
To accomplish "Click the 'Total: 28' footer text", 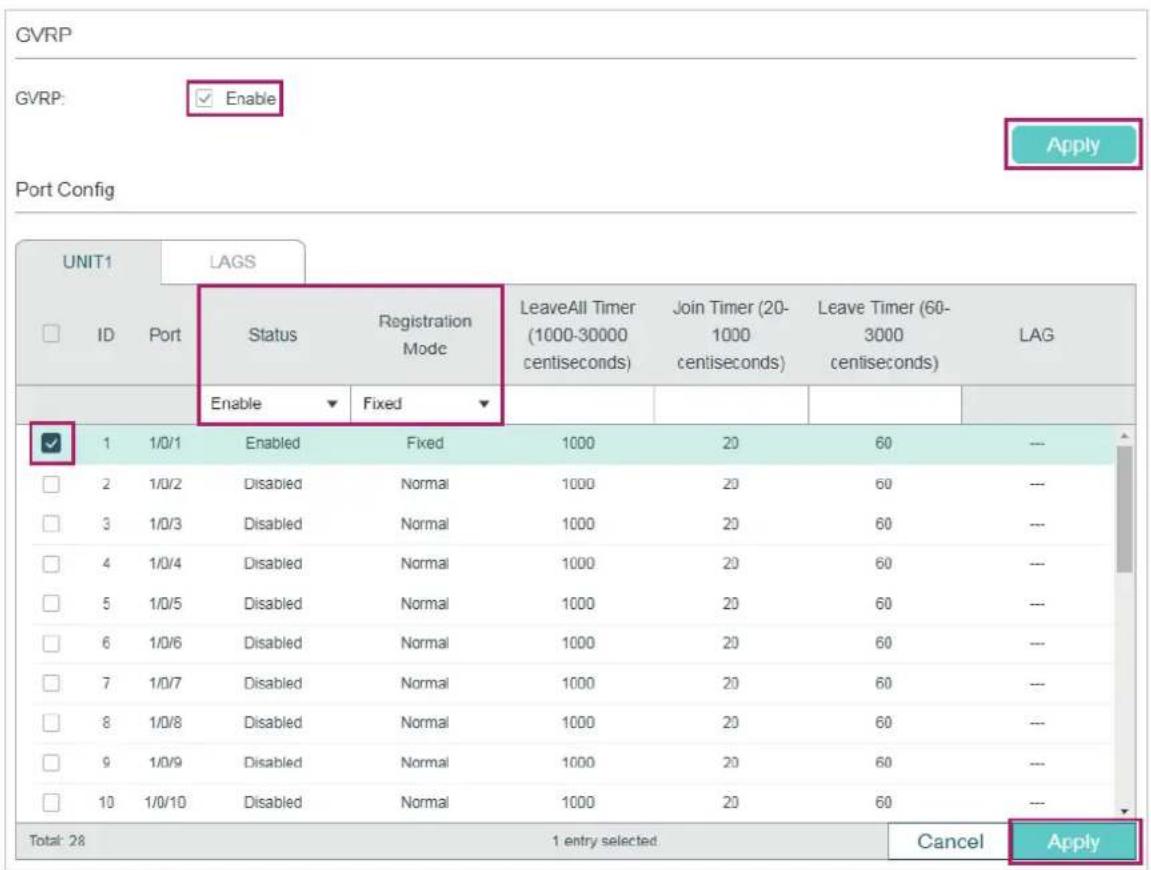I will (57, 841).
